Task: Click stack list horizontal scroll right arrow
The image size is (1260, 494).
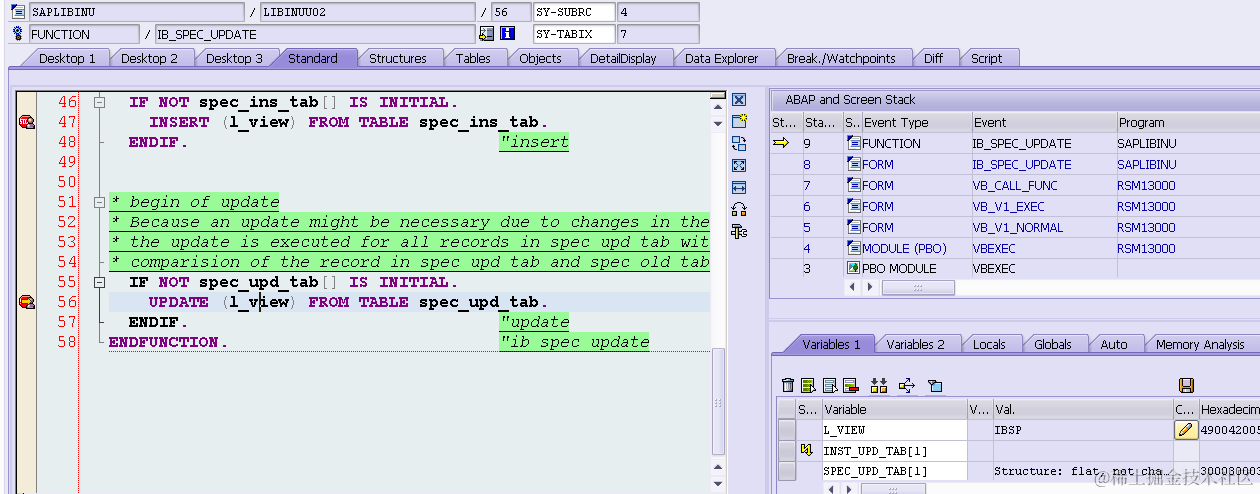Action: pos(868,288)
